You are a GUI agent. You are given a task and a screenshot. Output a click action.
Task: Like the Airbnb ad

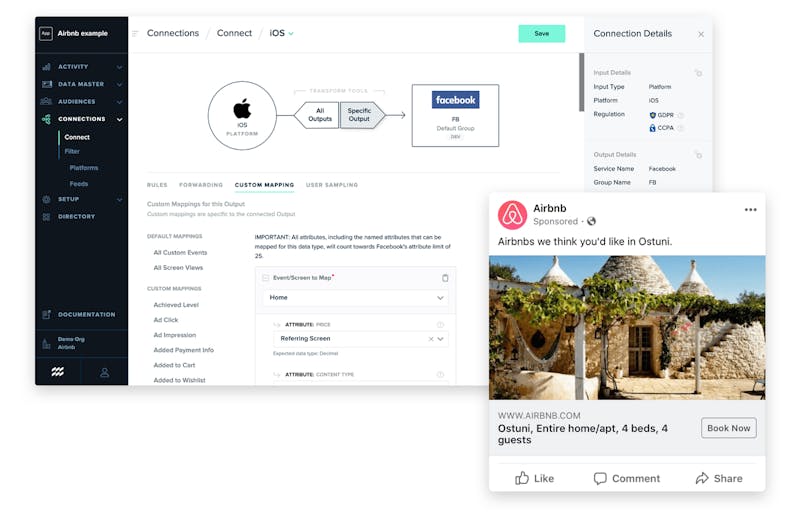pyautogui.click(x=534, y=478)
